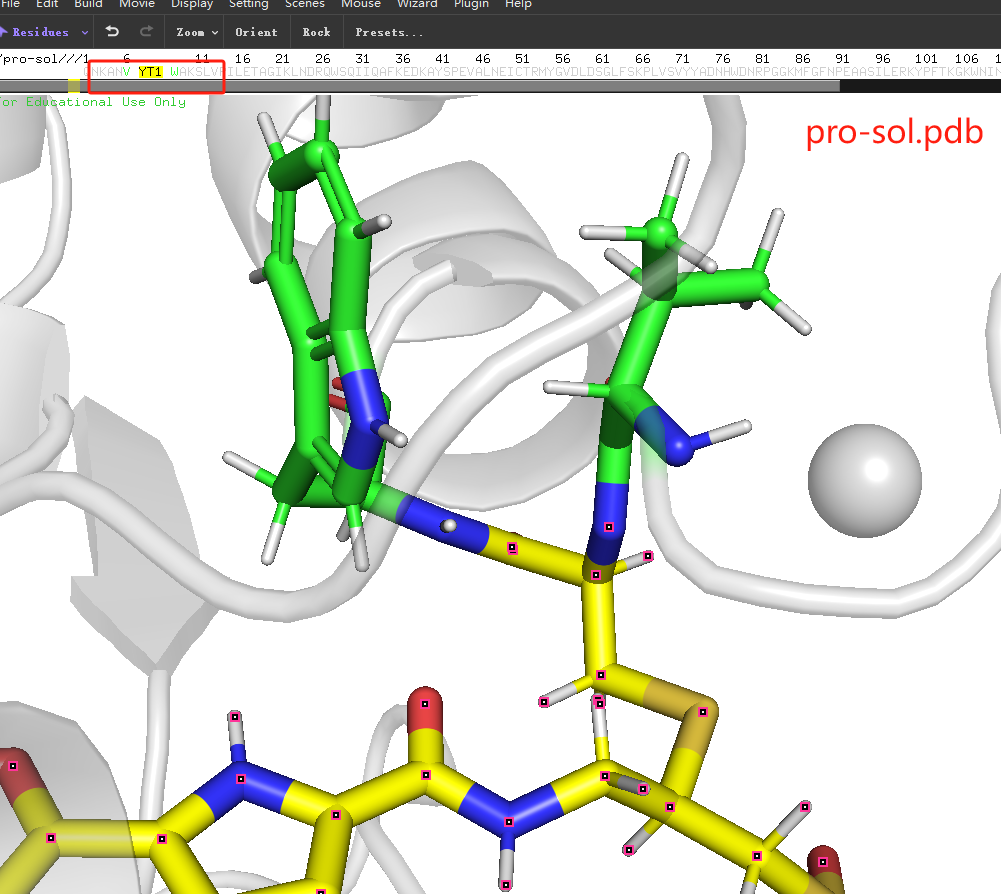Open the File menu
The height and width of the screenshot is (894, 1001).
[x=9, y=4]
